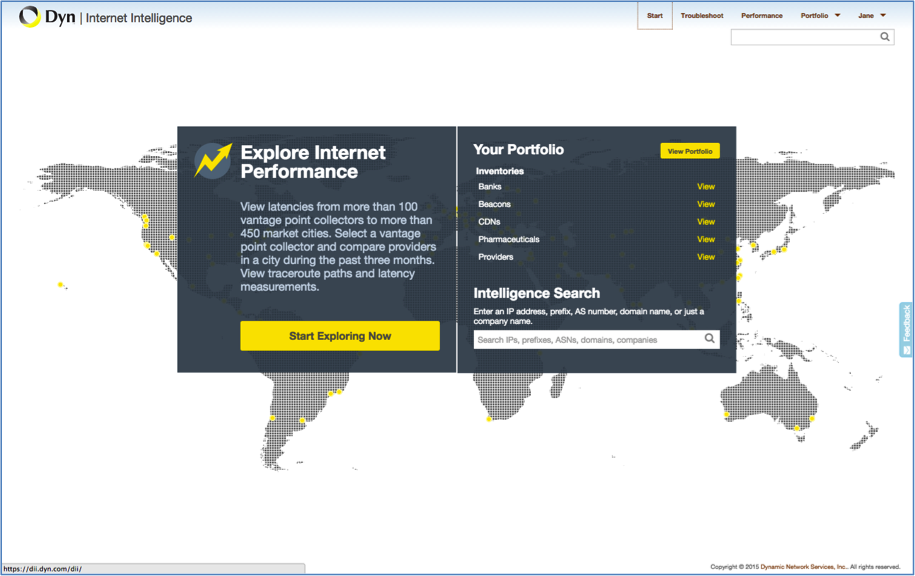Expand the Portfolio dropdown menu
The height and width of the screenshot is (576, 915).
(820, 16)
